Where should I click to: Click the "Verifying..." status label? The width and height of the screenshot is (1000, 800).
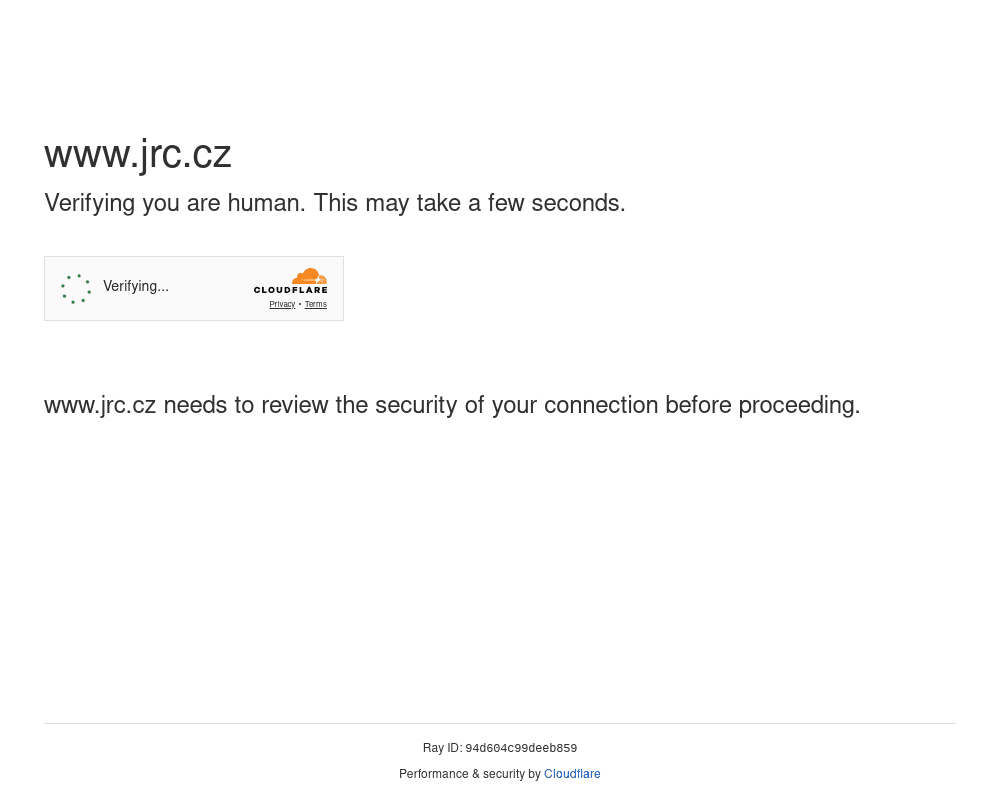(x=136, y=287)
